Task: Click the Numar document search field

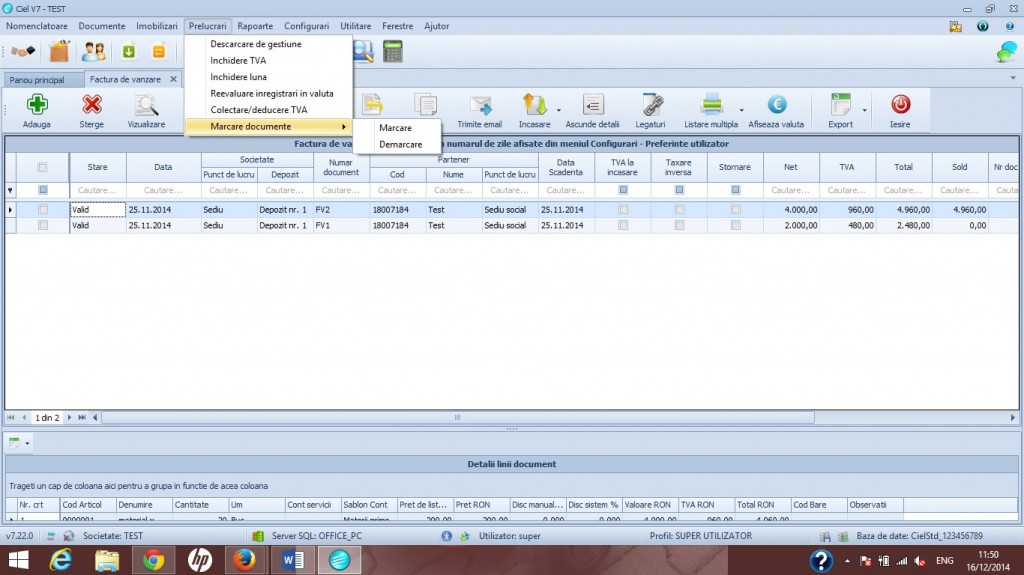Action: 341,190
